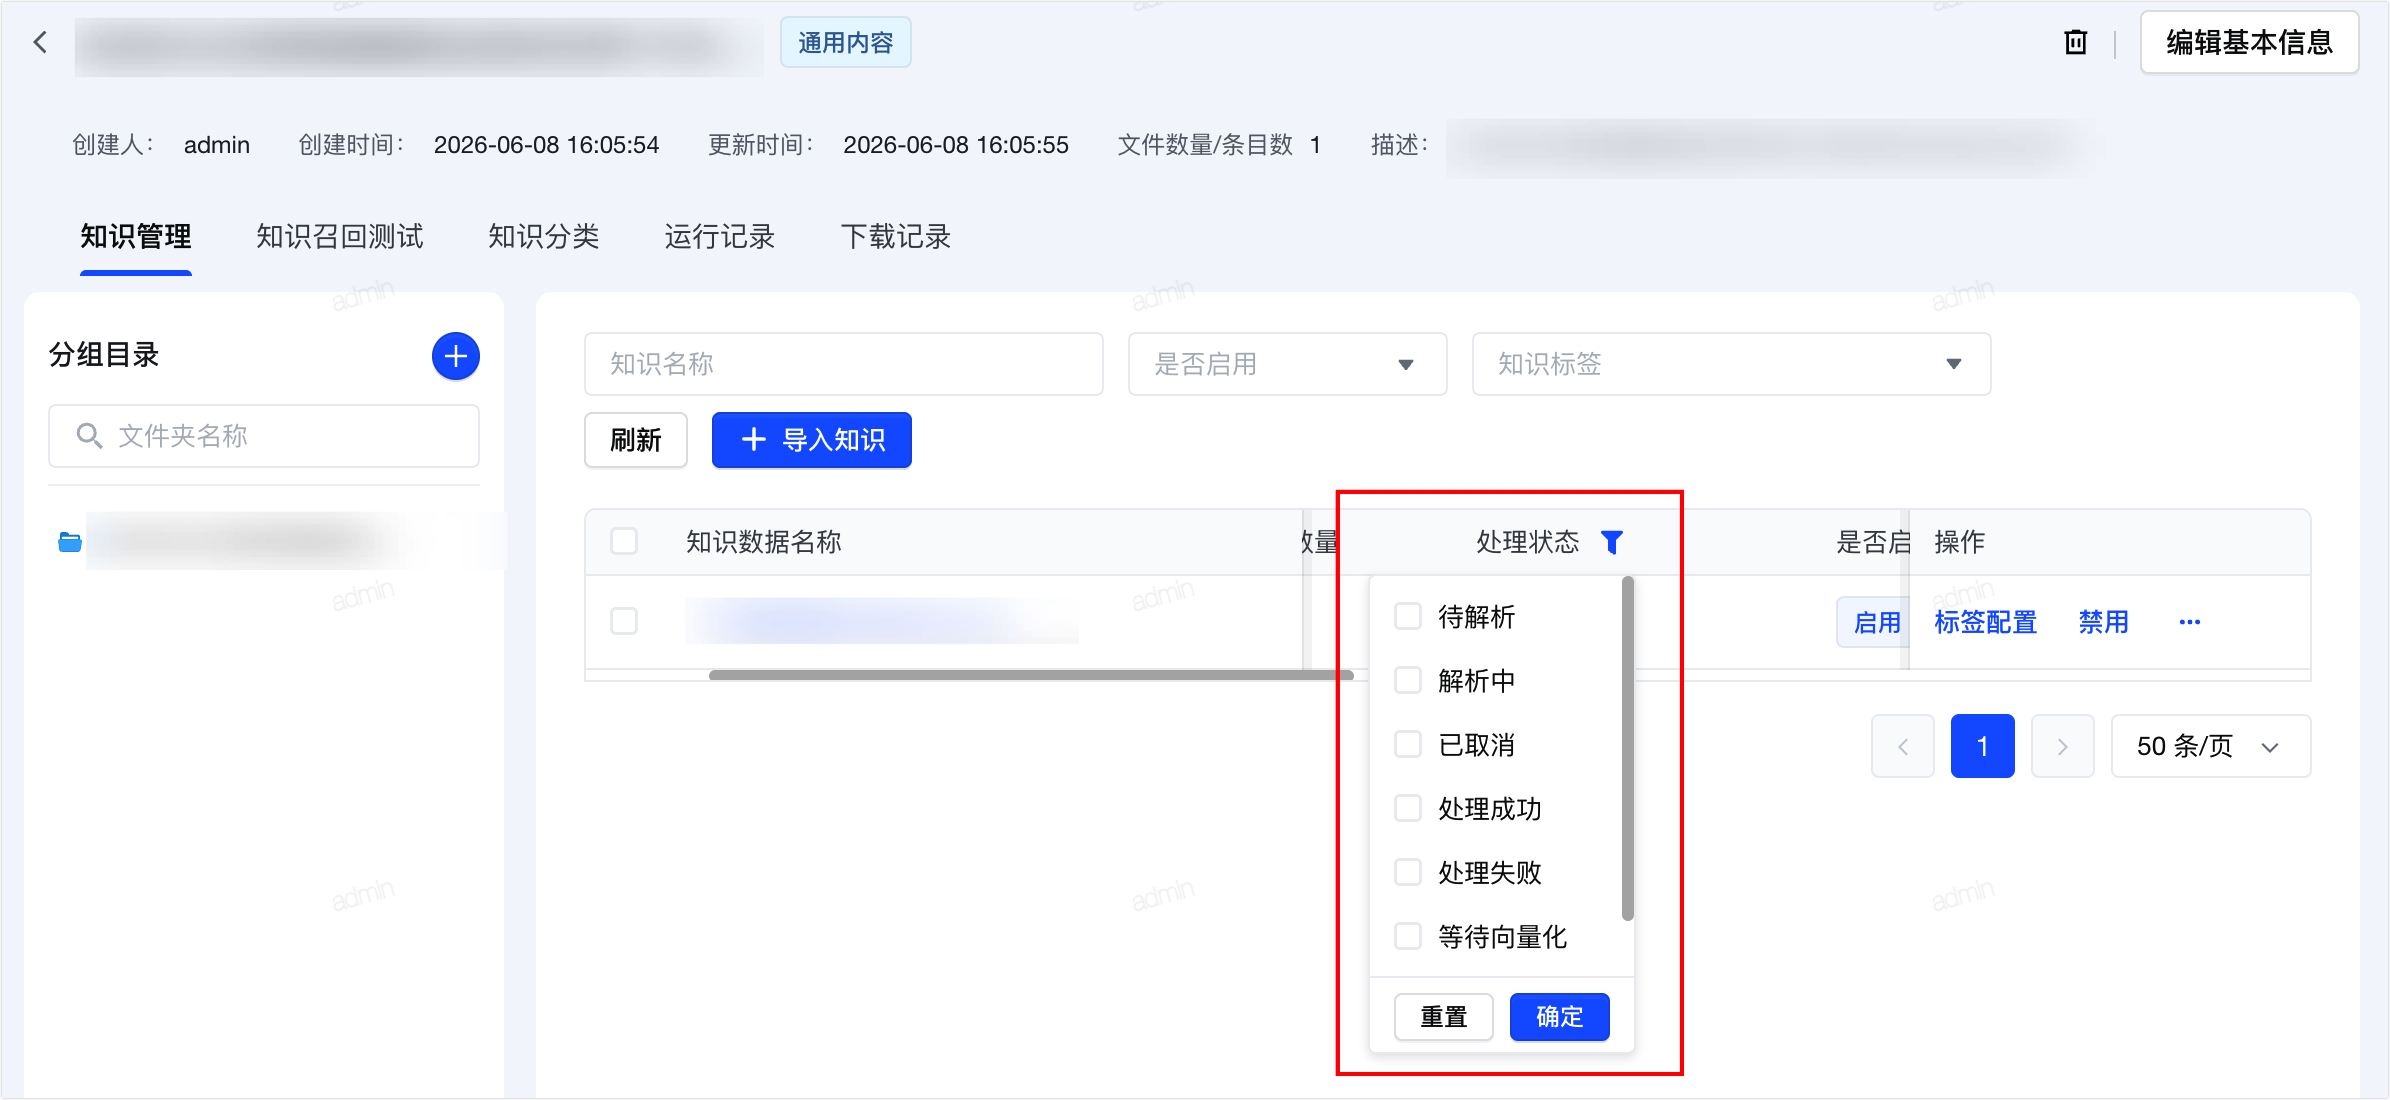Switch to 知识分类 tab
Screen dimensions: 2390x1100
pyautogui.click(x=544, y=237)
